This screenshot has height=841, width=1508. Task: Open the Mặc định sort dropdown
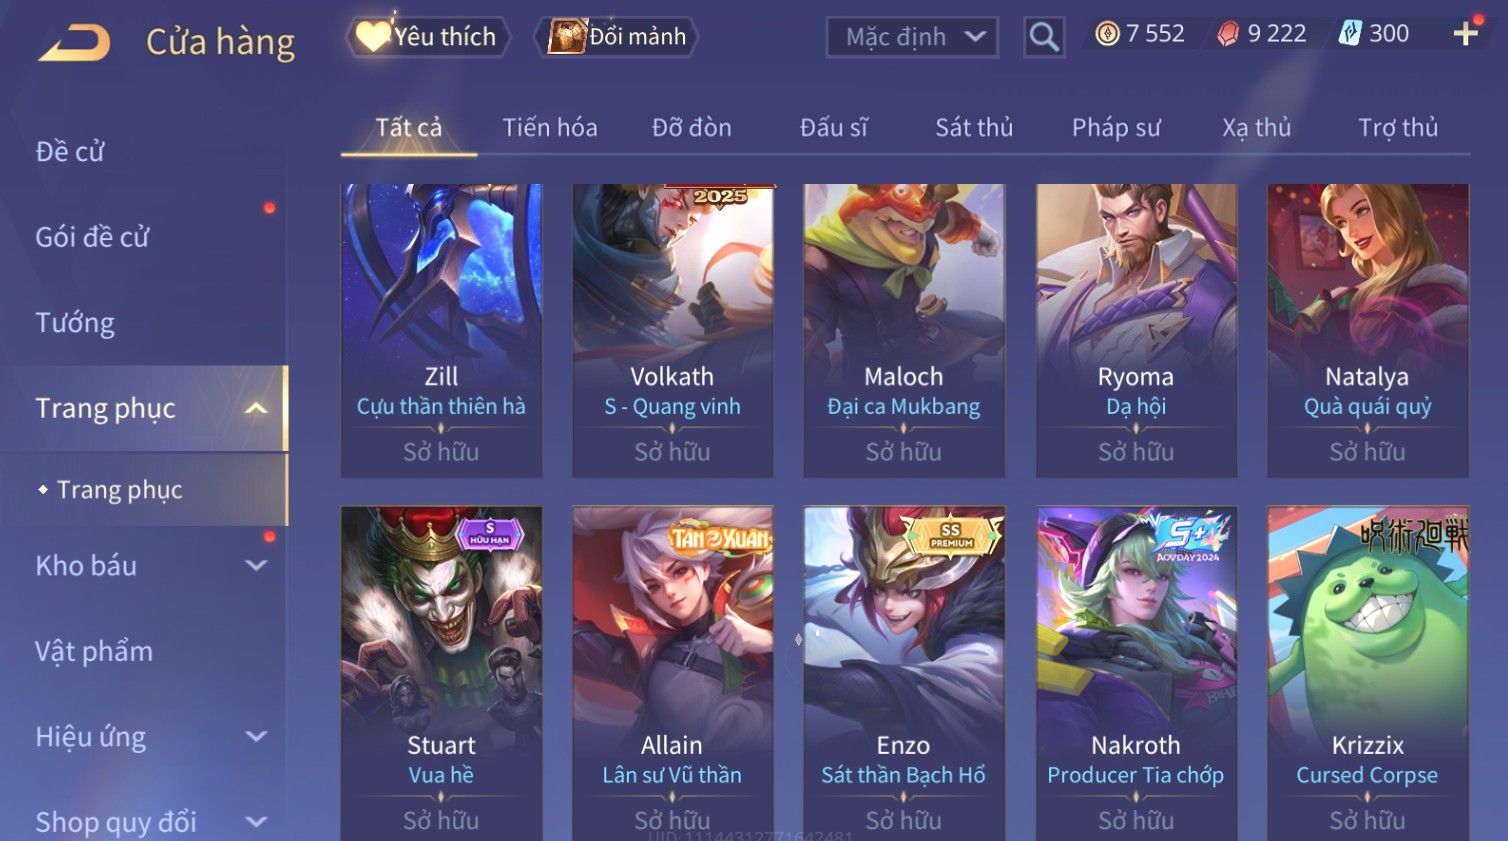pos(912,37)
